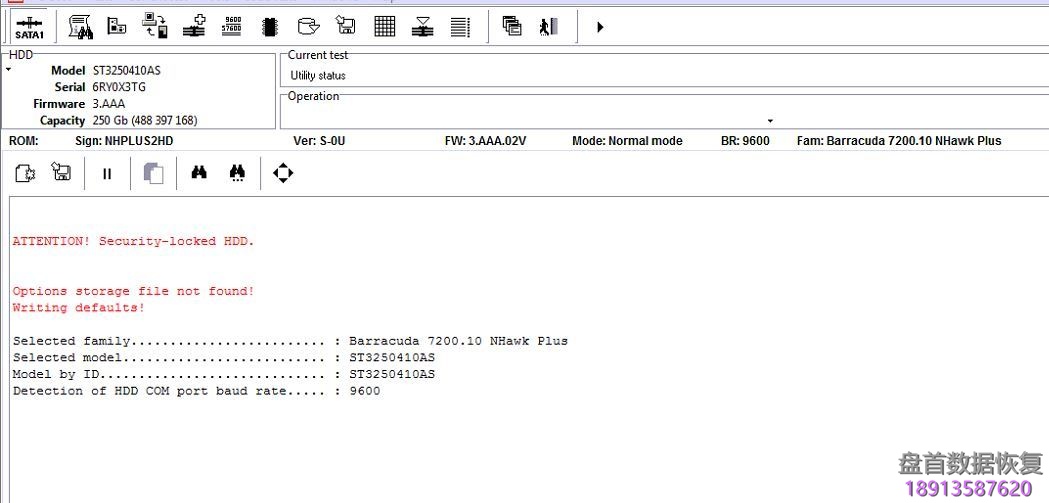Image resolution: width=1049 pixels, height=503 pixels.
Task: Click the serial number 6RY0X3TG
Action: pyautogui.click(x=119, y=87)
